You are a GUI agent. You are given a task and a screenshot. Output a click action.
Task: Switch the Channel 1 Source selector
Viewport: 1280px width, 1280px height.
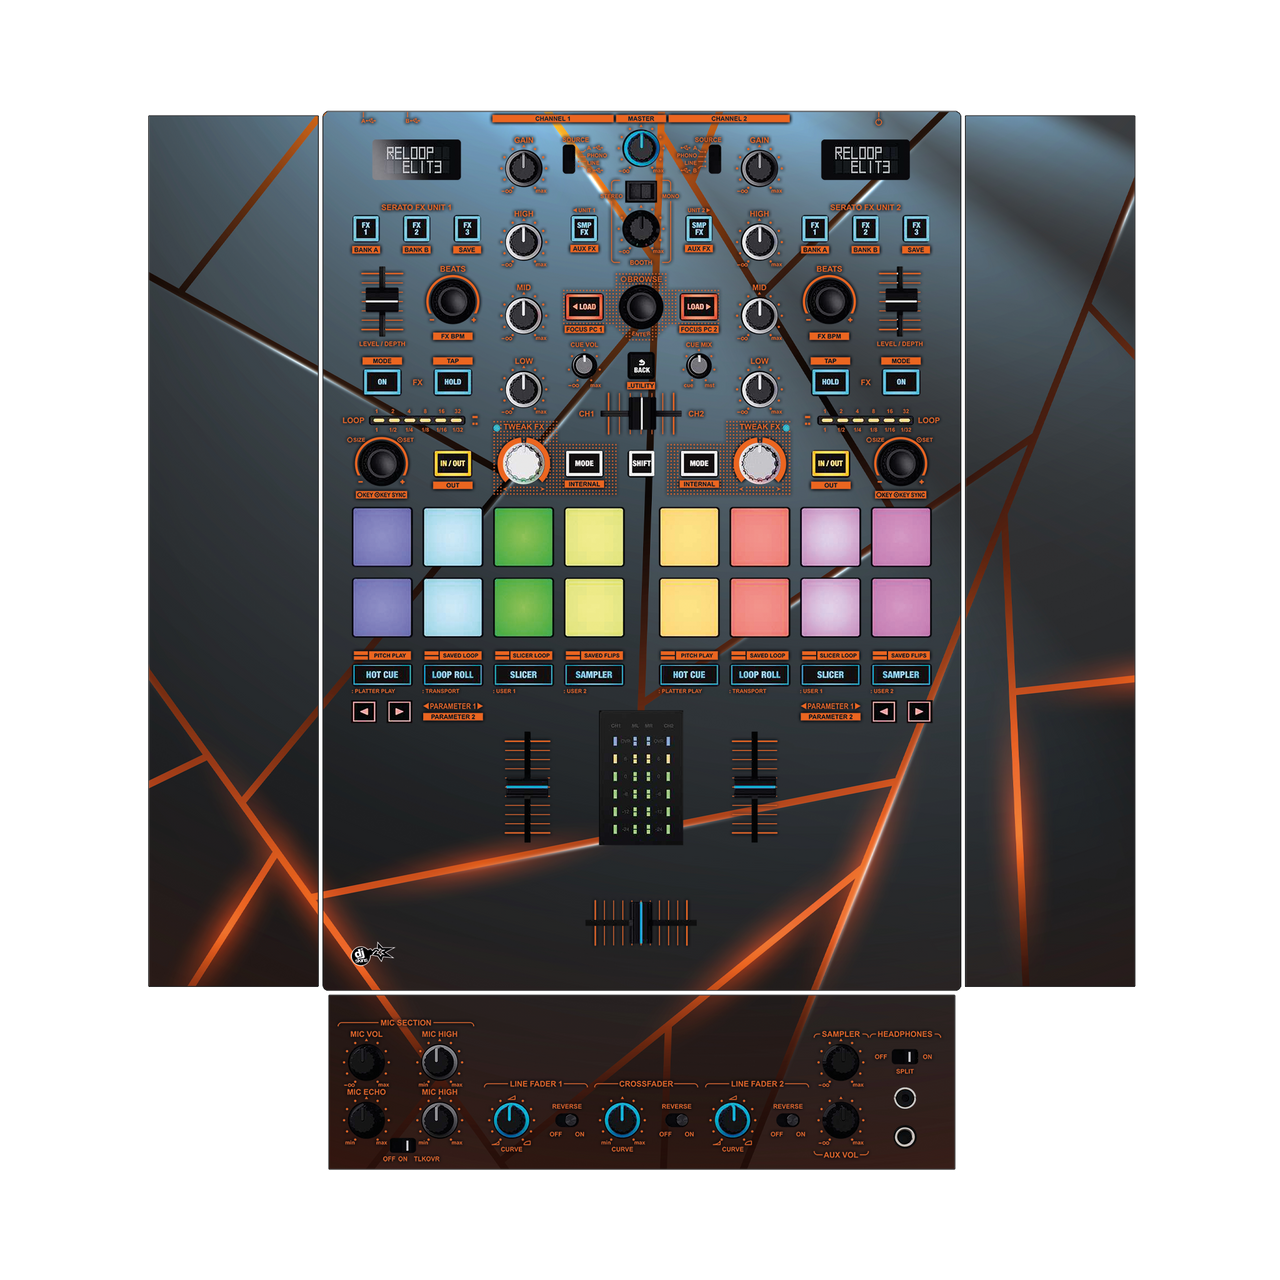pos(569,159)
